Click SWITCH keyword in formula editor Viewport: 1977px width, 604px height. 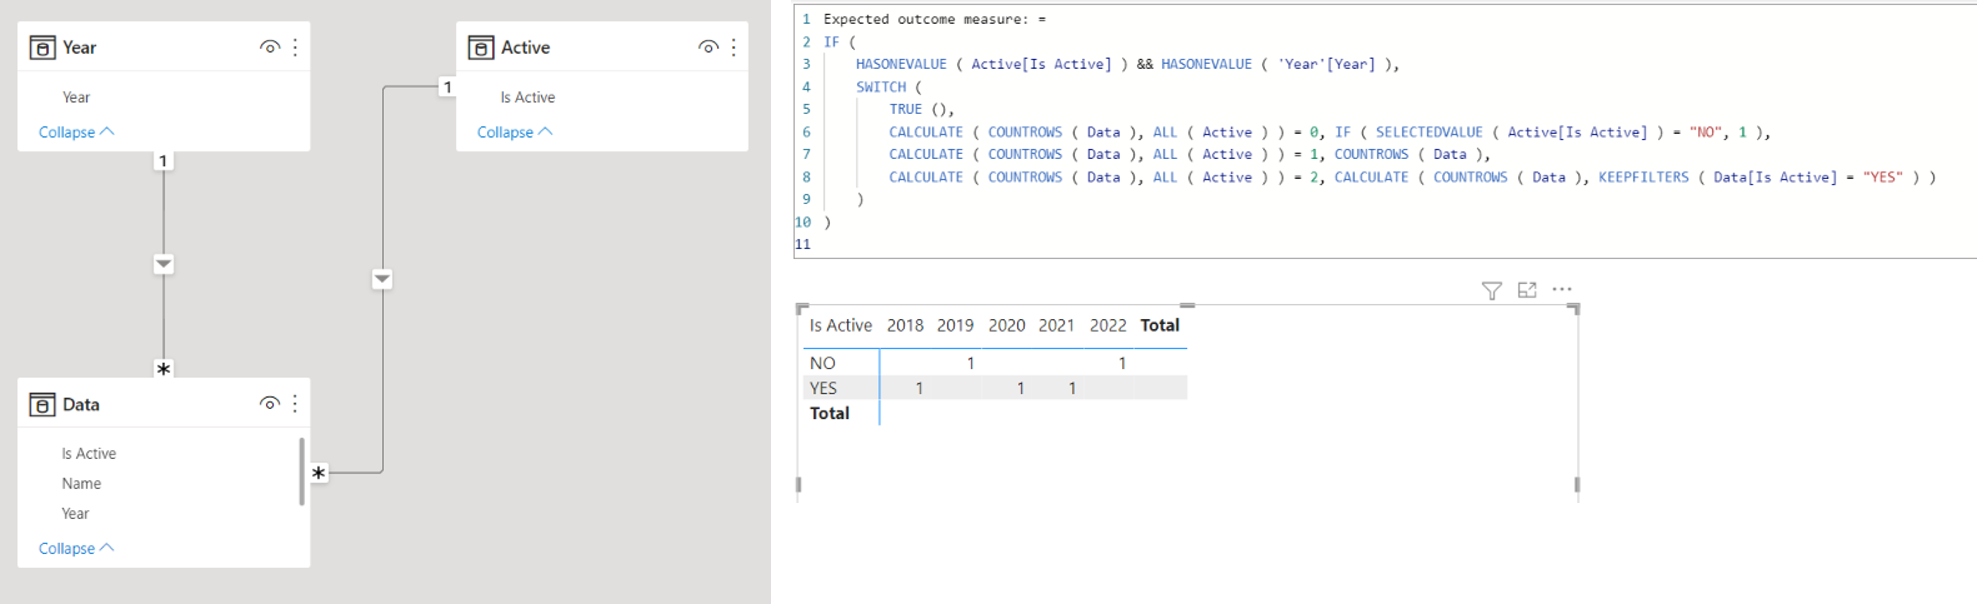pyautogui.click(x=881, y=87)
